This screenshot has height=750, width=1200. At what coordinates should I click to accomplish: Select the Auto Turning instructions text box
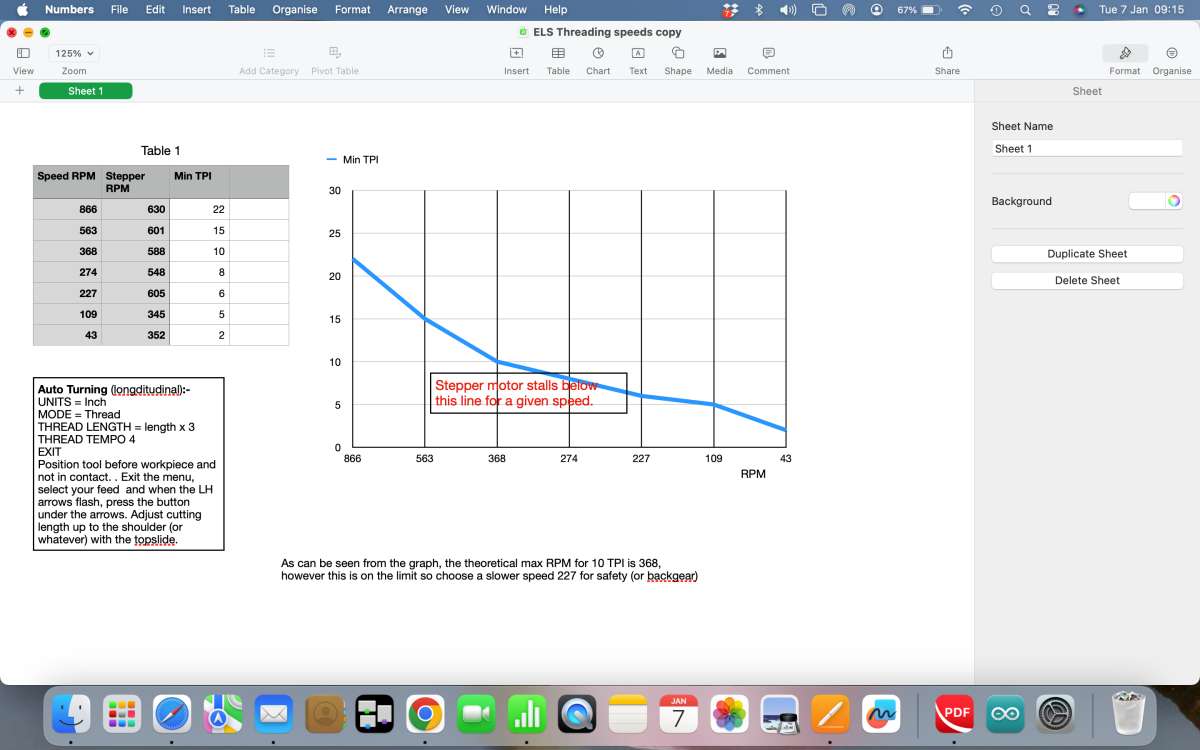[x=128, y=464]
